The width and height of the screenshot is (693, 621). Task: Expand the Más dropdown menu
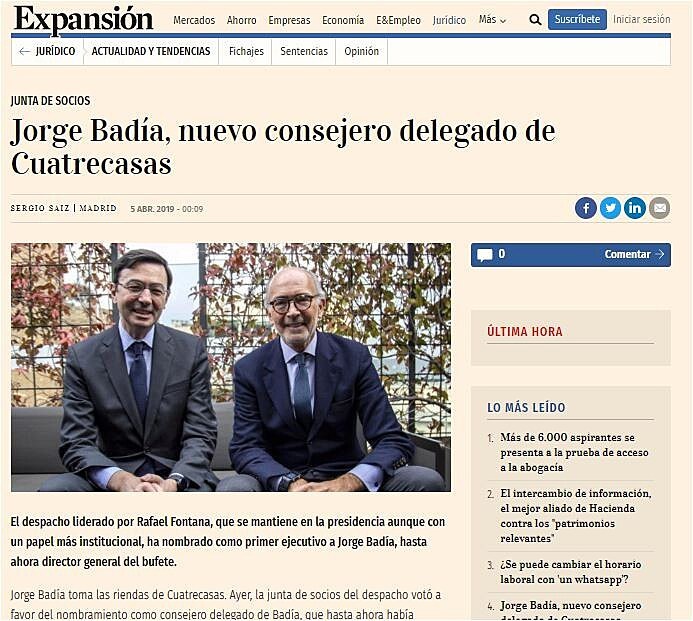[492, 20]
